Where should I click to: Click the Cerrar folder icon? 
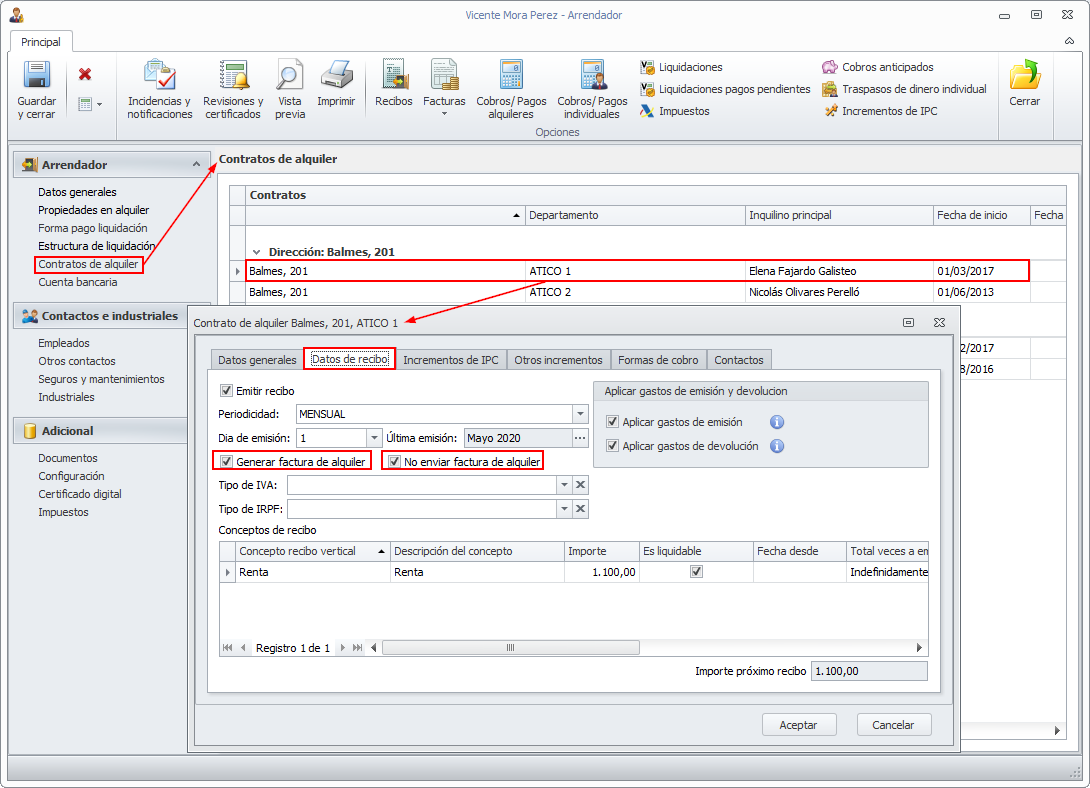(1024, 77)
